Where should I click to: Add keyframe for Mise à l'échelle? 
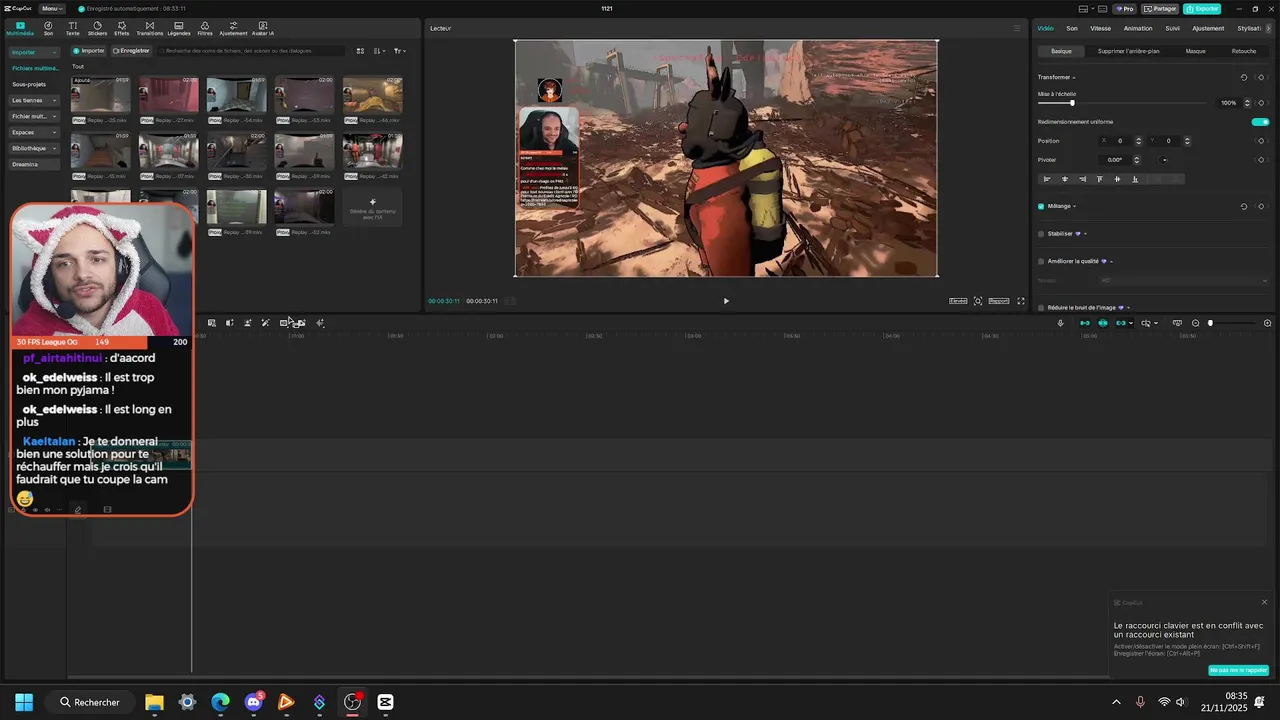1261,103
